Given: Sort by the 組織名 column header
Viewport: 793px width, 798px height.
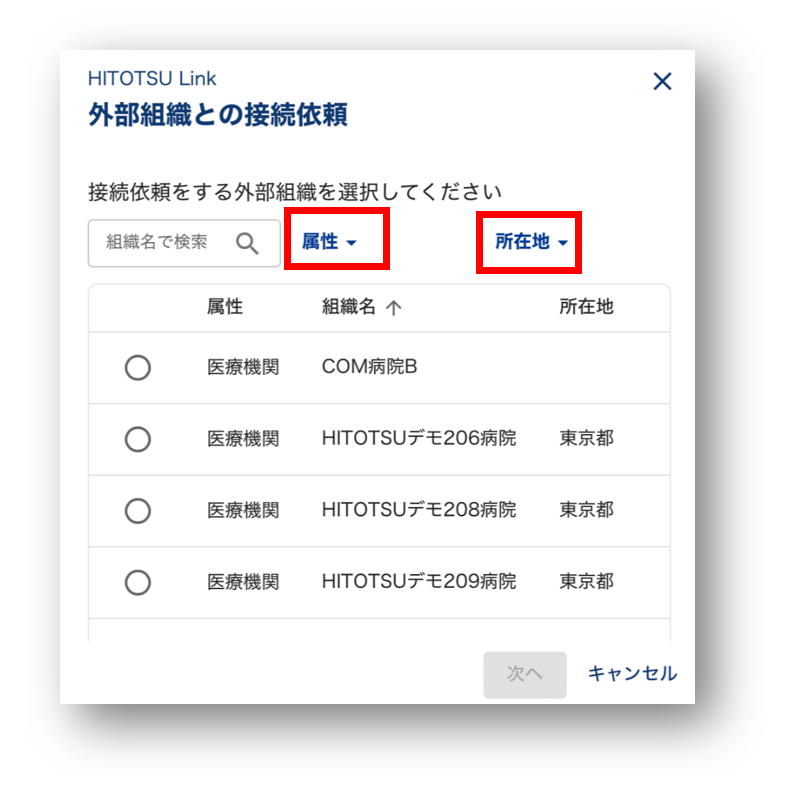Looking at the screenshot, I should tap(349, 307).
